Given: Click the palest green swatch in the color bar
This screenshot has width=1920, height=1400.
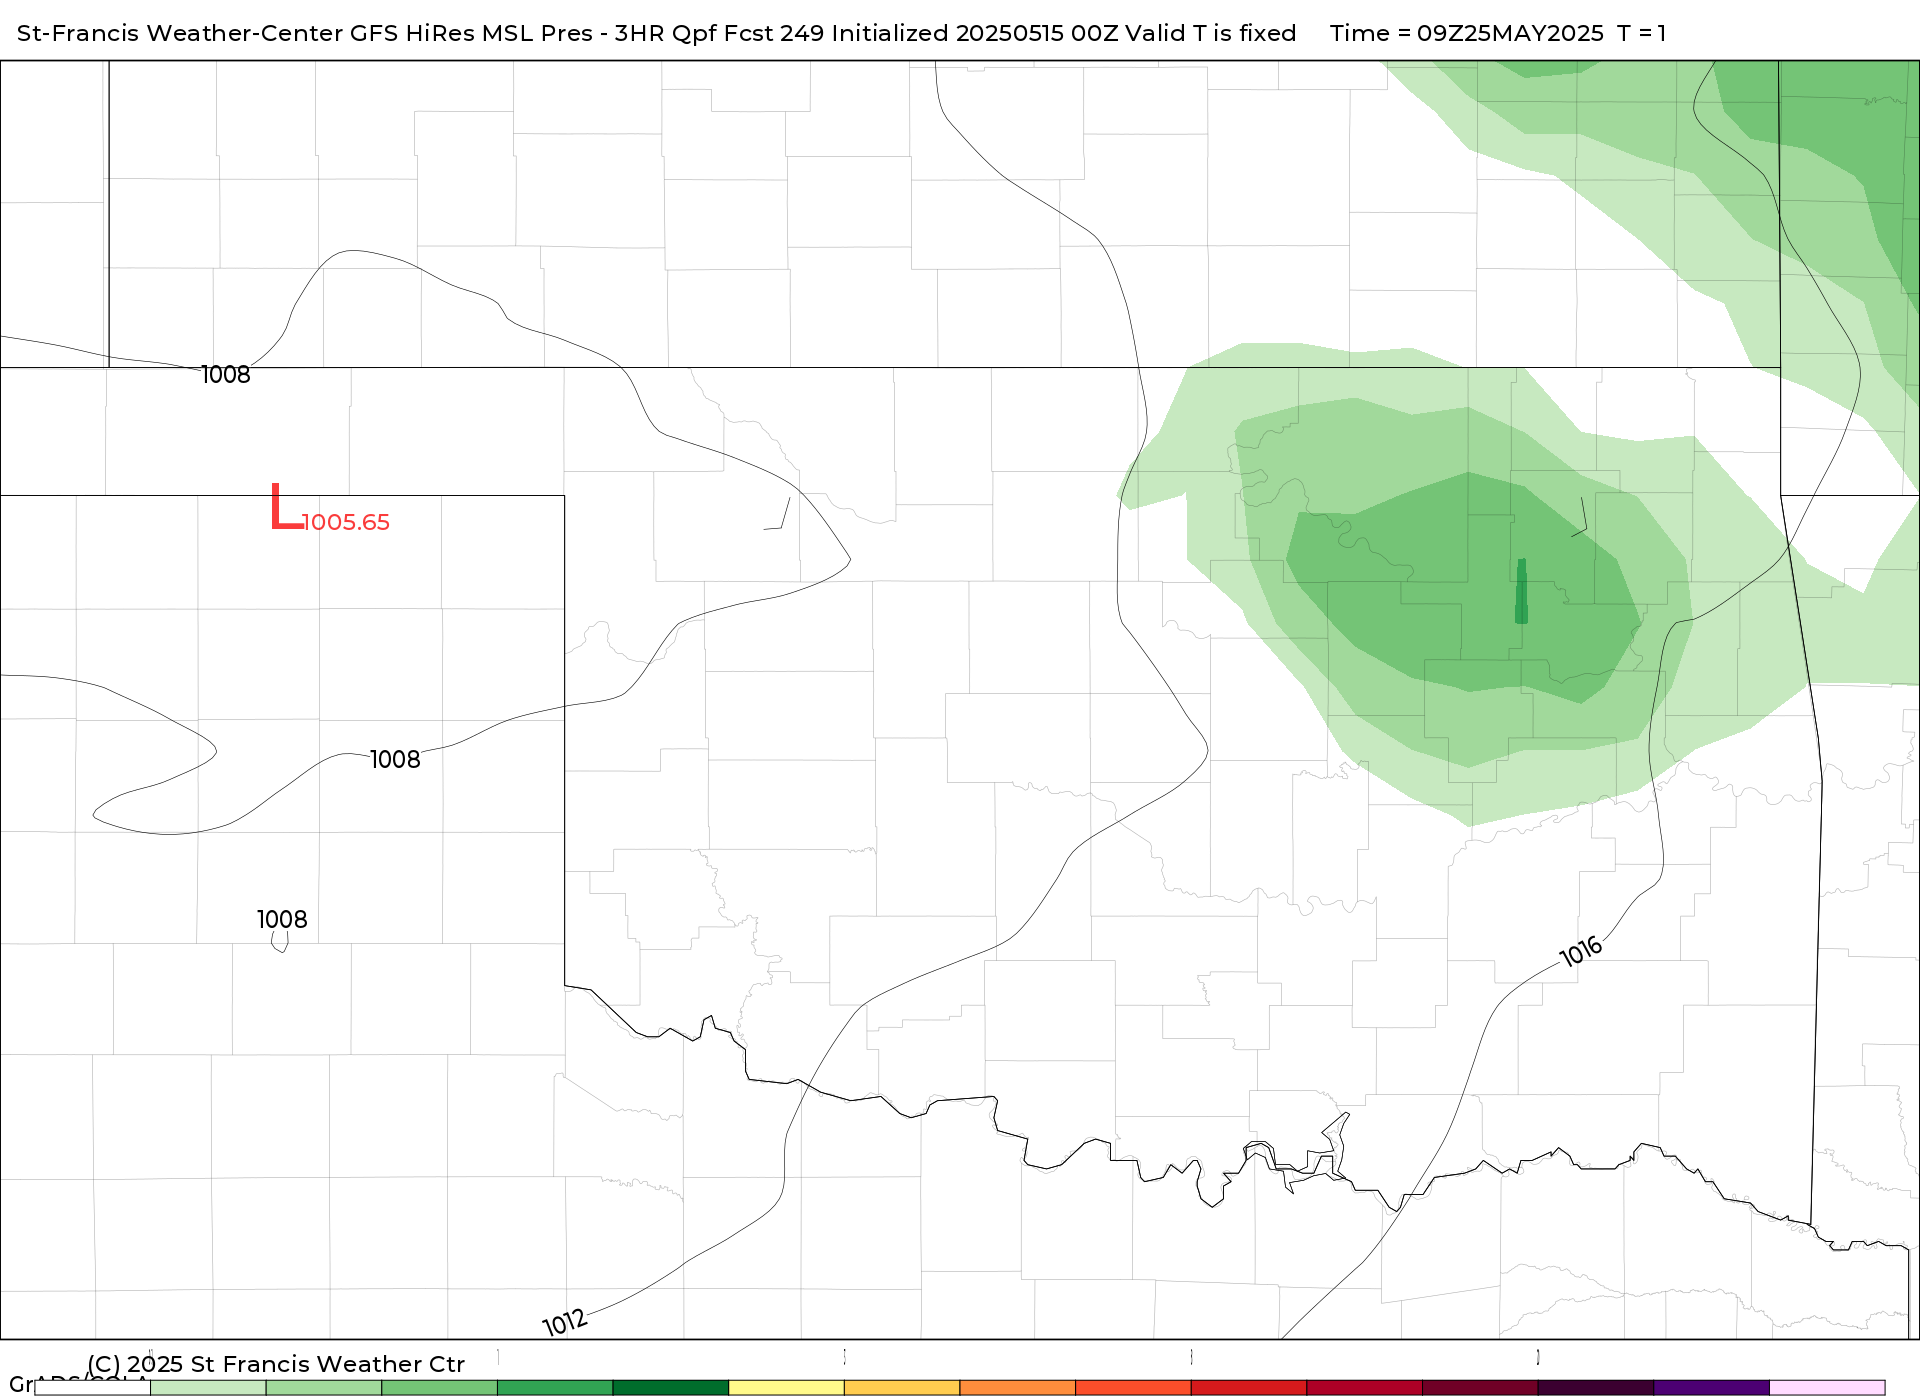Looking at the screenshot, I should [x=208, y=1388].
